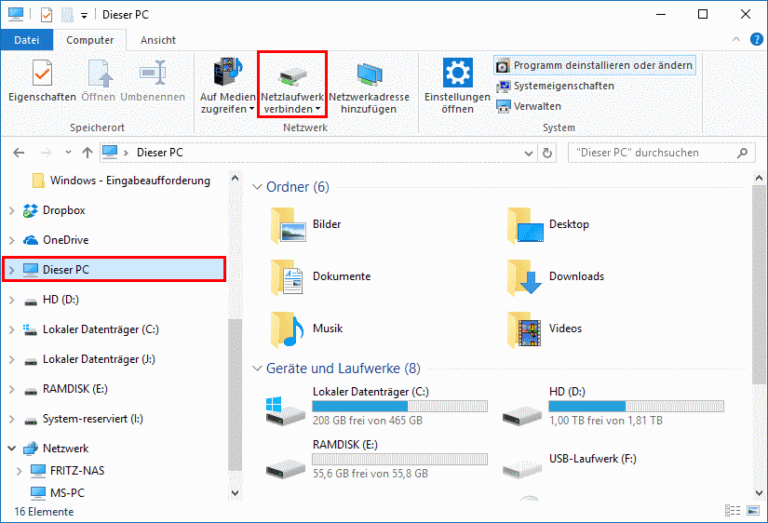The height and width of the screenshot is (523, 768).
Task: Click Netzwerkadresse hinzufügen icon
Action: point(369,74)
